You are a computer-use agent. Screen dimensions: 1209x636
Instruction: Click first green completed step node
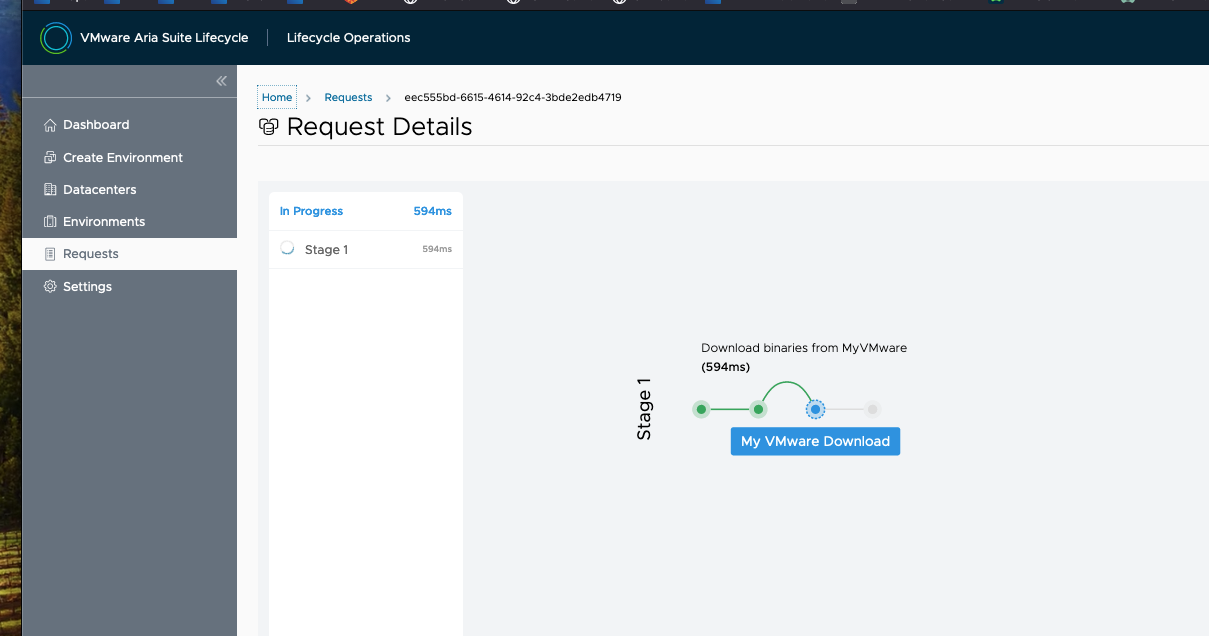(702, 409)
